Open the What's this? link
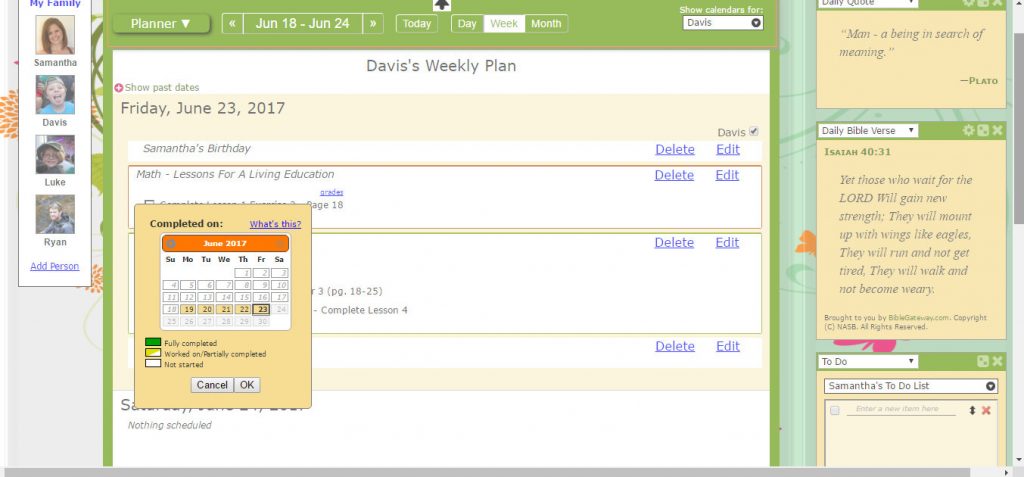 (x=275, y=224)
